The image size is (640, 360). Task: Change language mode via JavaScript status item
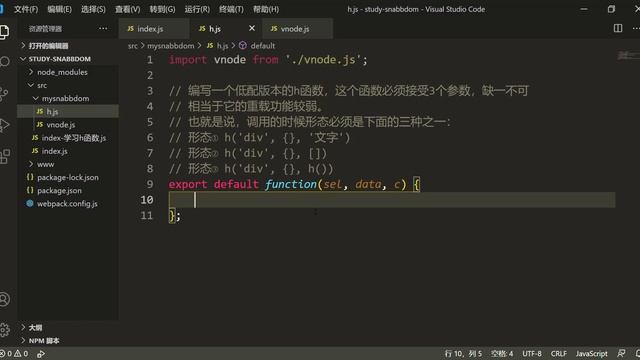click(591, 353)
